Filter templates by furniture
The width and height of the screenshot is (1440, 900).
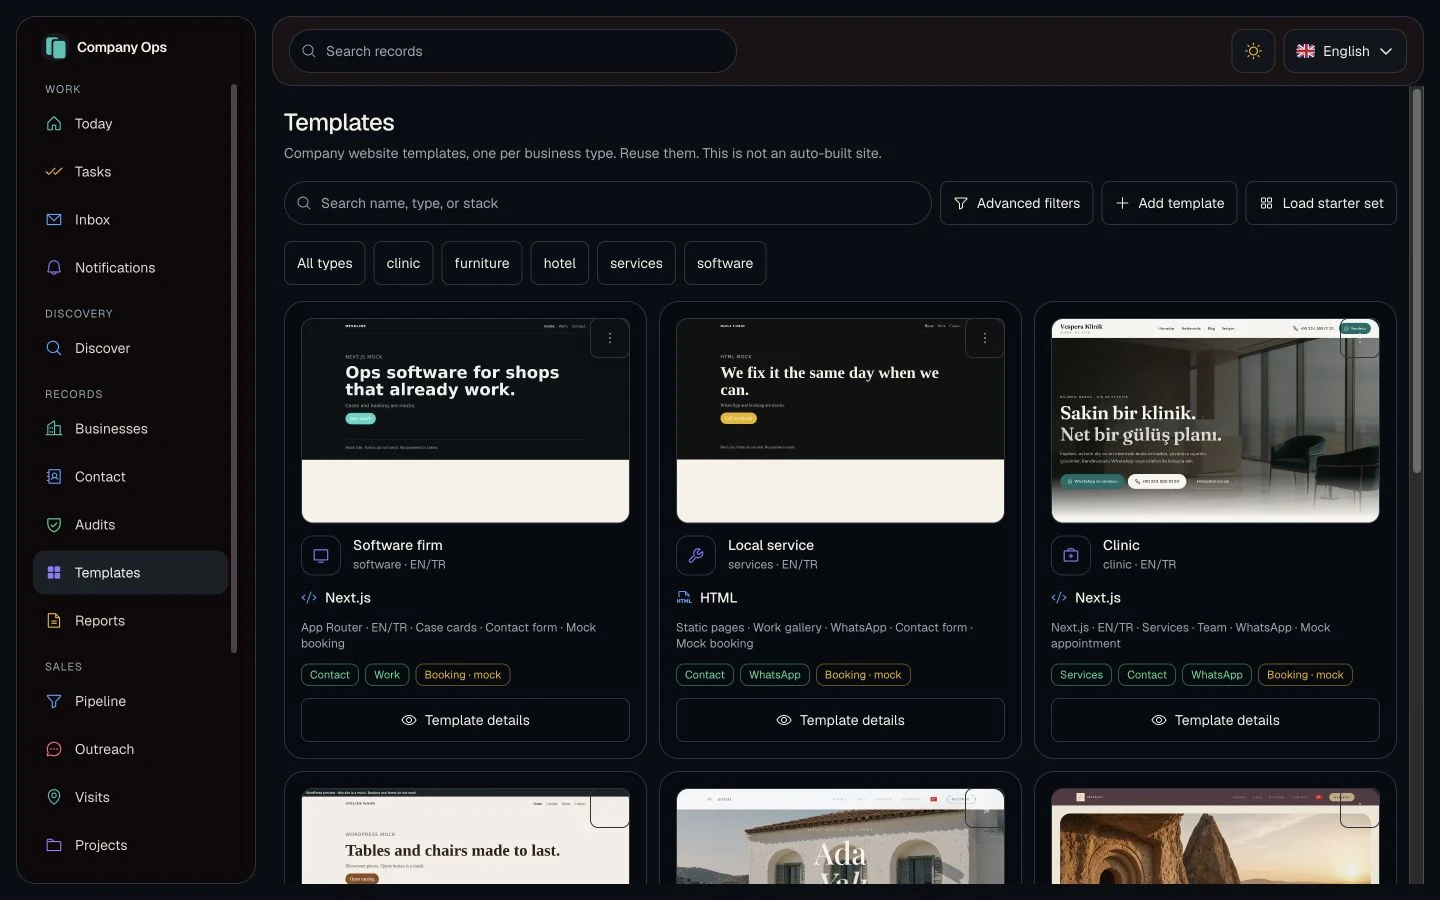pyautogui.click(x=482, y=263)
